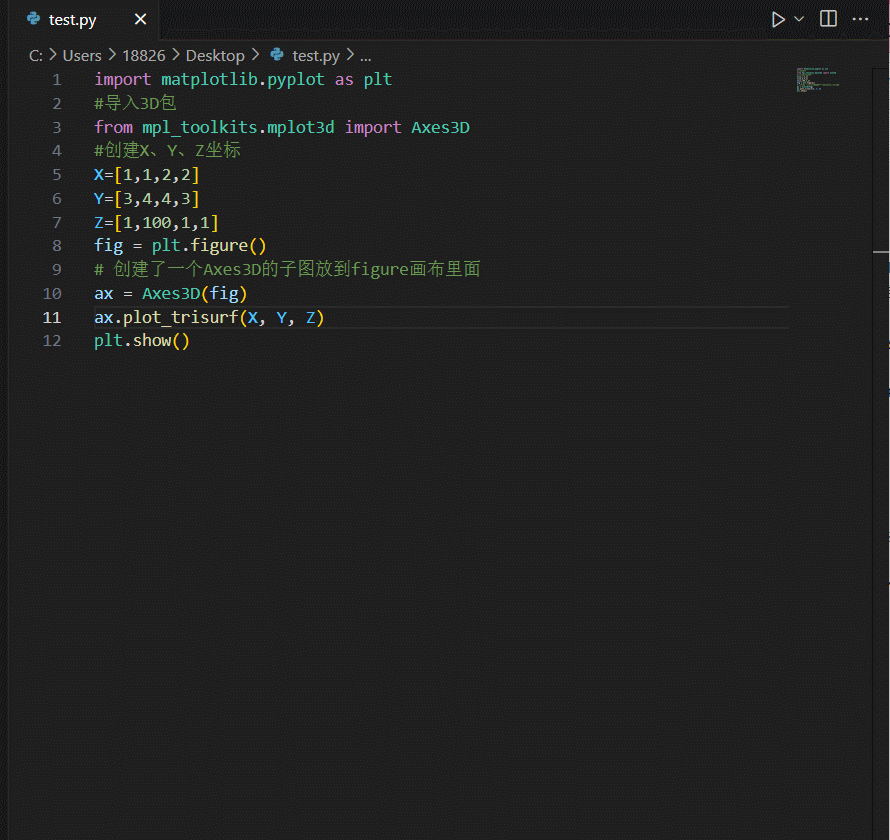
Task: Open the 18826 breadcrumb folder
Action: (144, 56)
